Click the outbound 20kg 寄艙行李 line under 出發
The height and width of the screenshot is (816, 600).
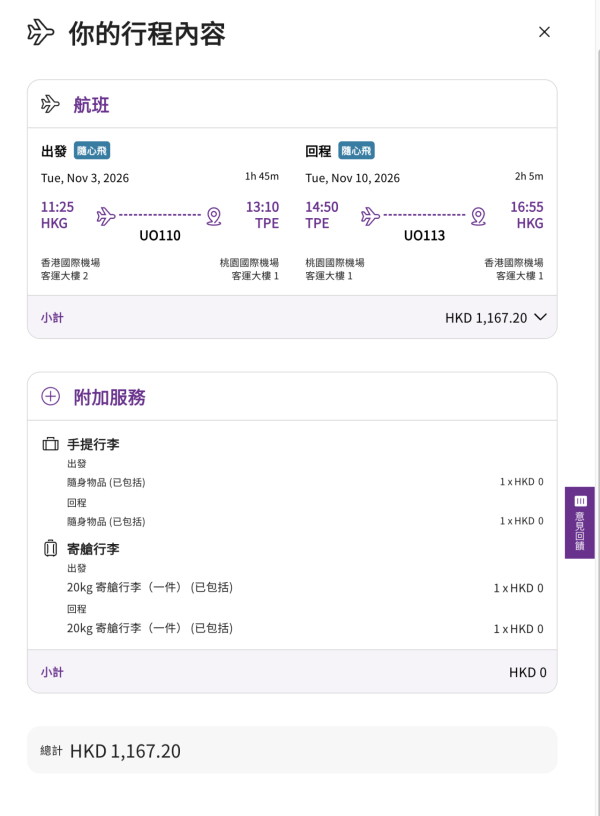[305, 588]
